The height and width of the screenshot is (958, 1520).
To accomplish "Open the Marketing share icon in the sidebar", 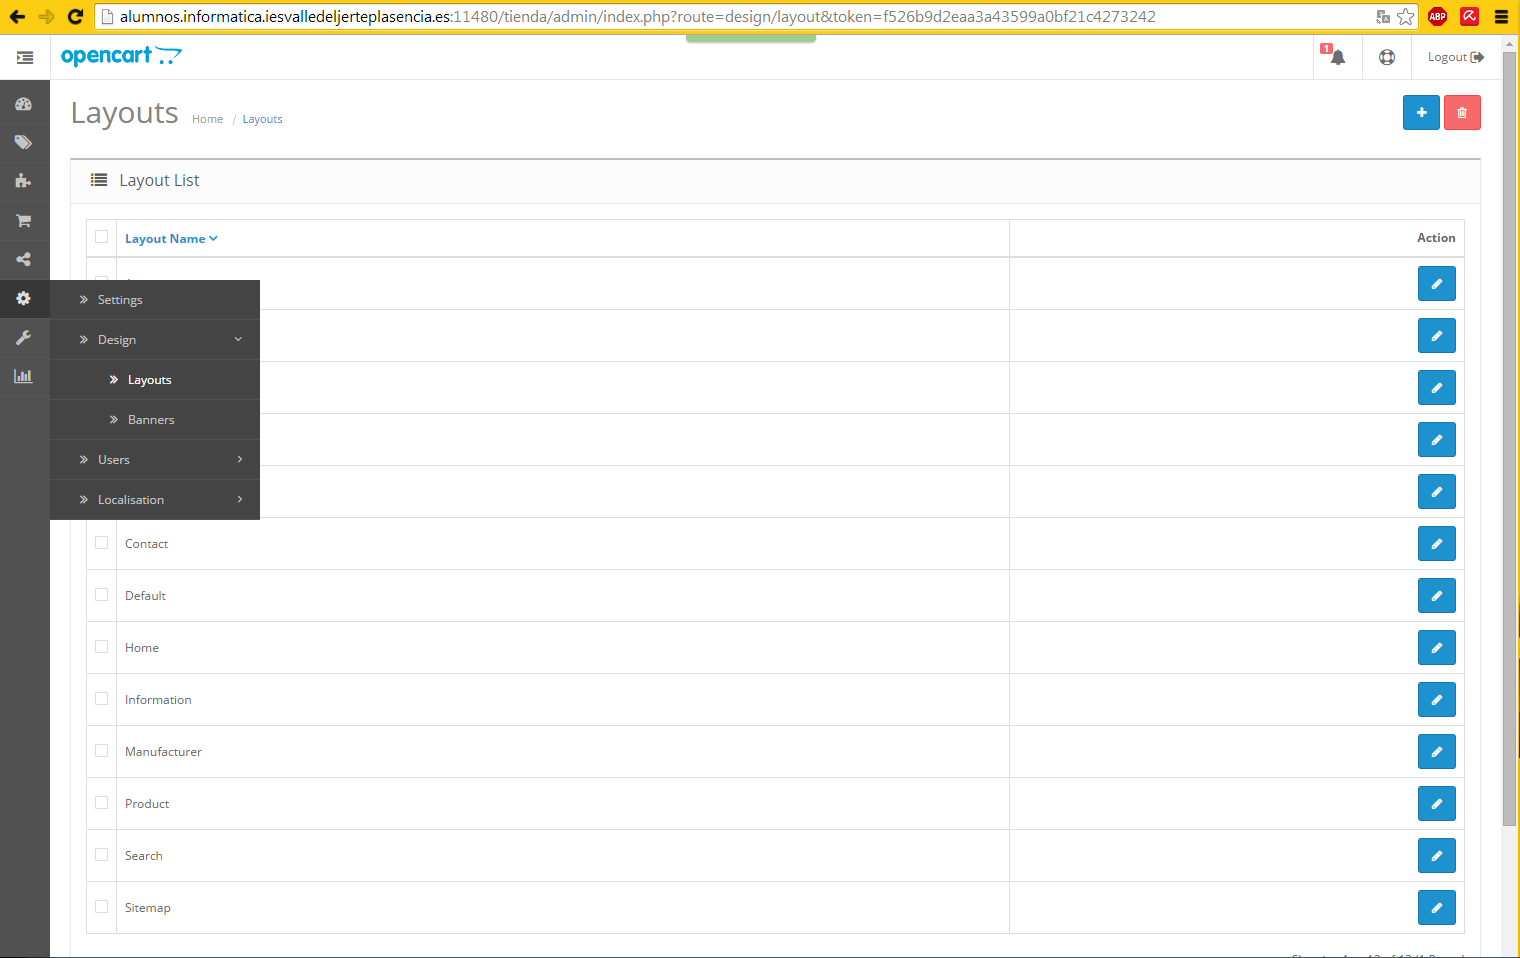I will point(24,260).
